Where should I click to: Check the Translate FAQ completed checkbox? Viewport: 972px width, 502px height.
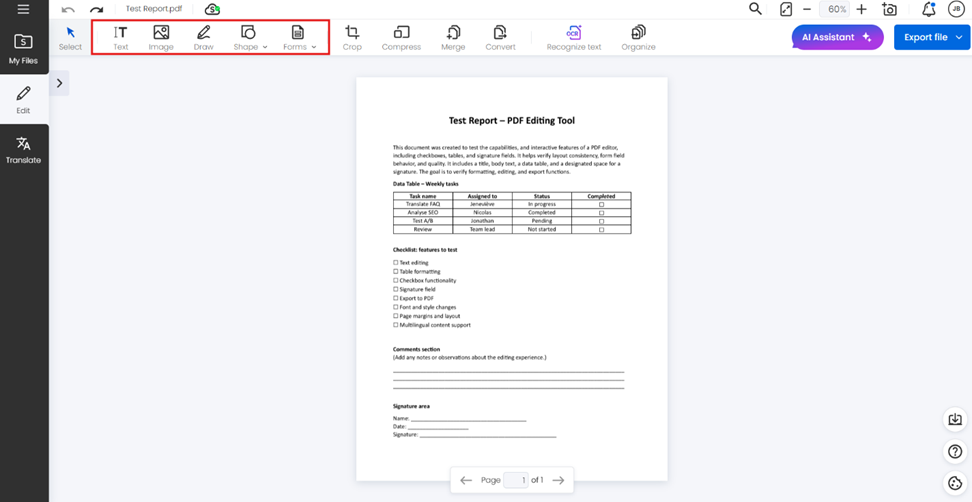(x=601, y=204)
